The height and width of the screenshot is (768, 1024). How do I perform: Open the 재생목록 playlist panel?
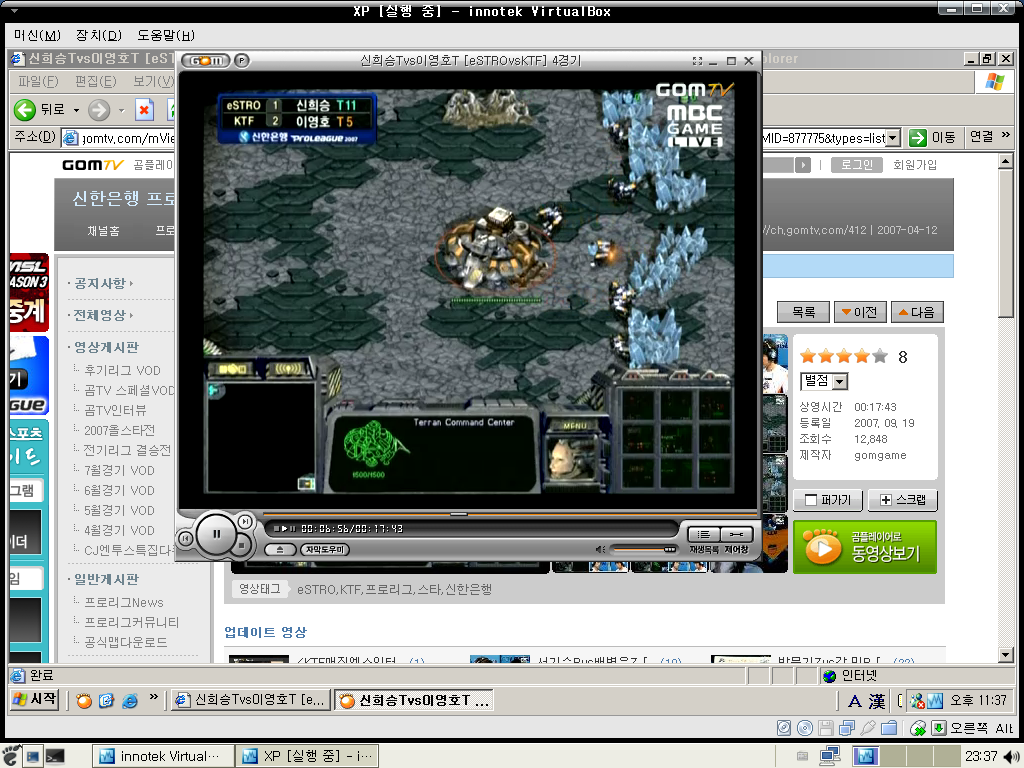(703, 534)
